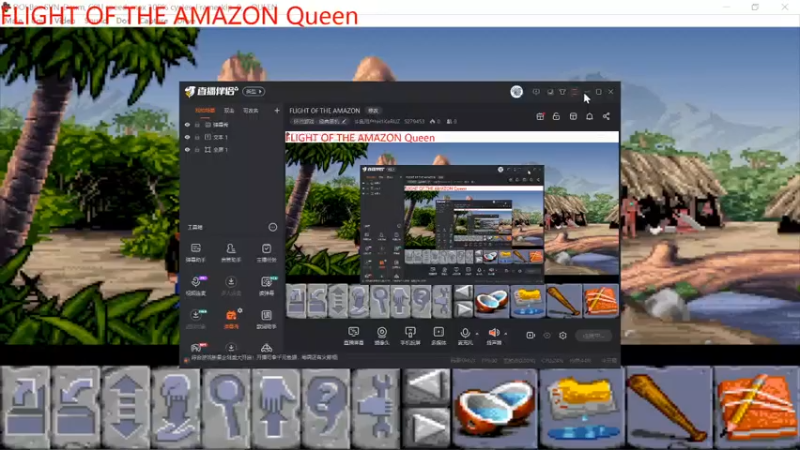
Task: Pick the coconut halves inventory item
Action: [495, 408]
